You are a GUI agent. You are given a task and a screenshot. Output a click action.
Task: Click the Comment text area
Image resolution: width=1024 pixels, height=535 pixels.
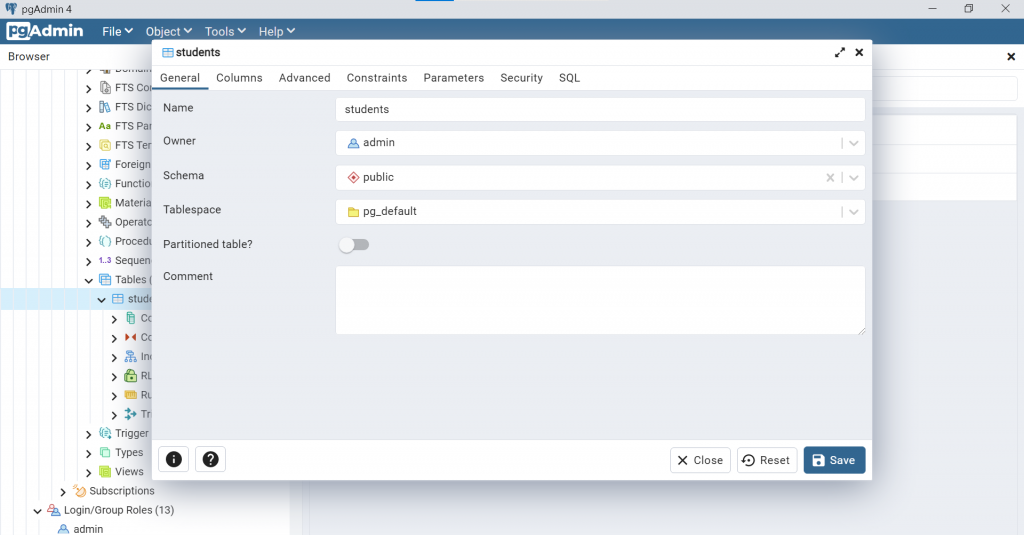click(600, 300)
